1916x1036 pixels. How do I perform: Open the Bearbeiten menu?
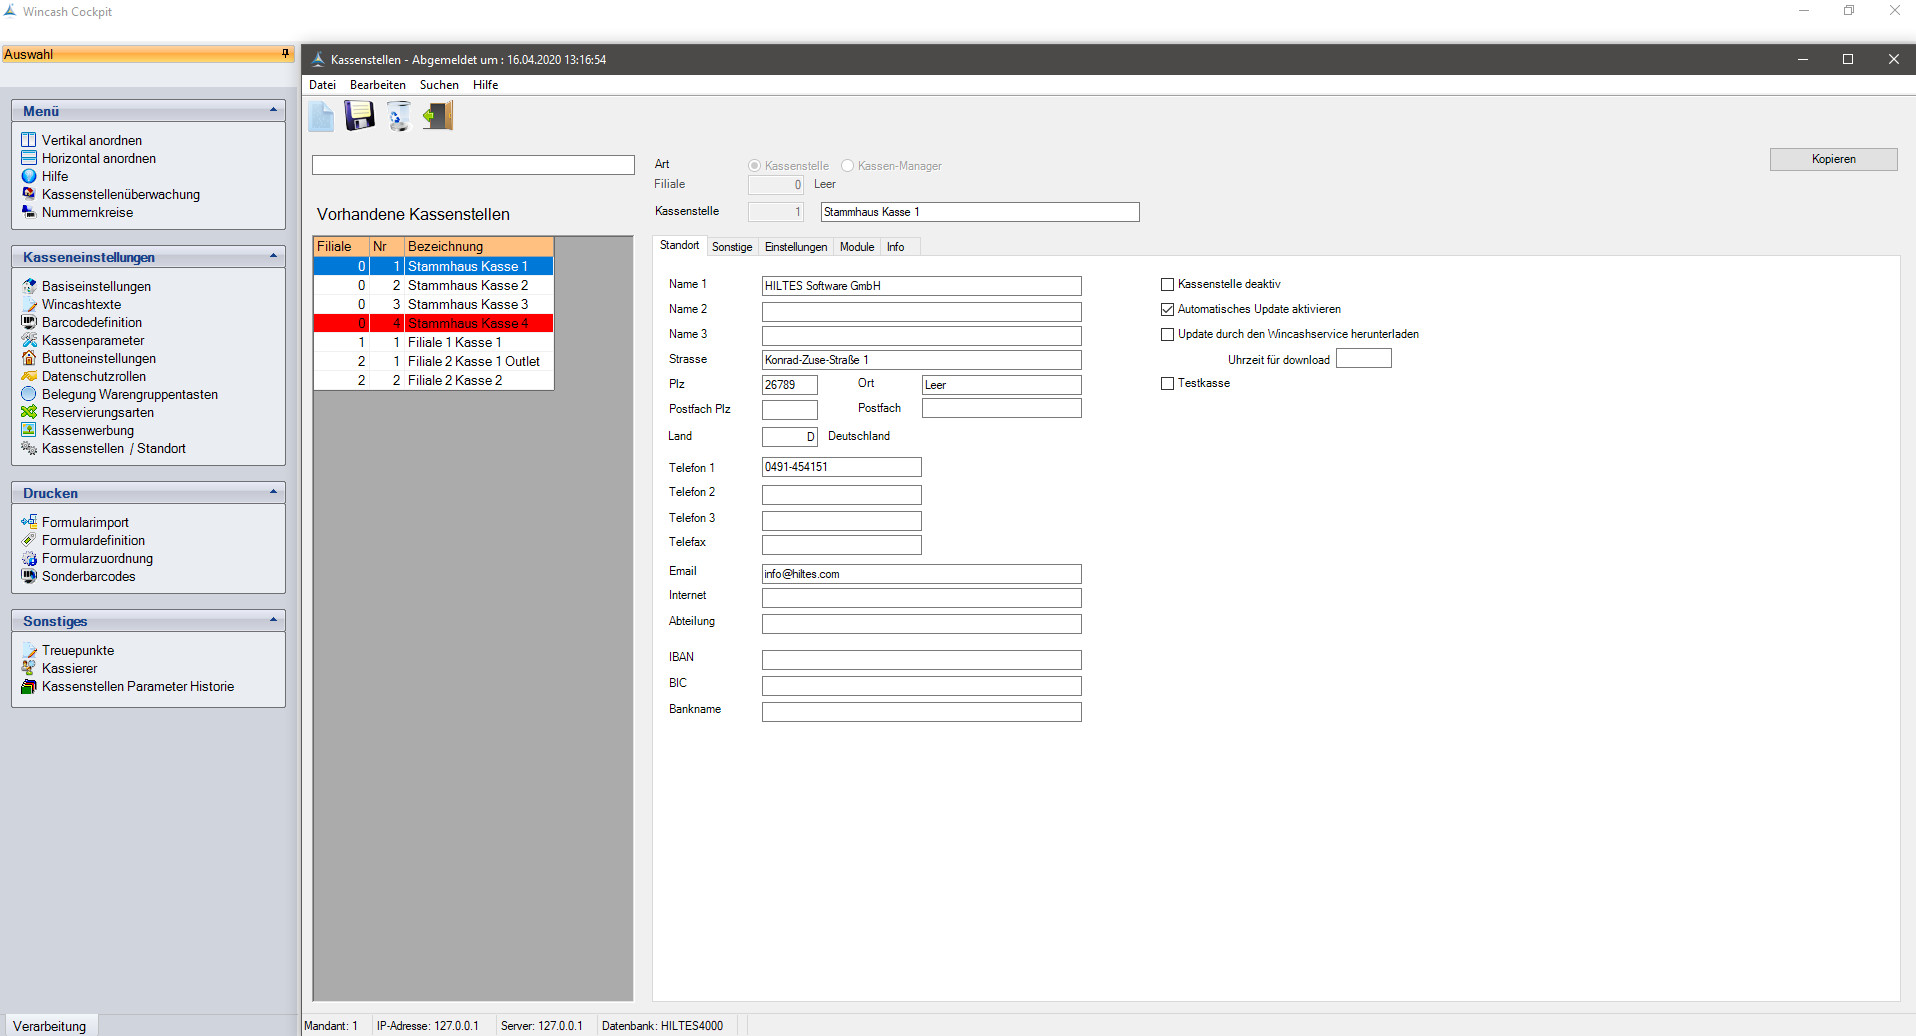click(x=377, y=85)
